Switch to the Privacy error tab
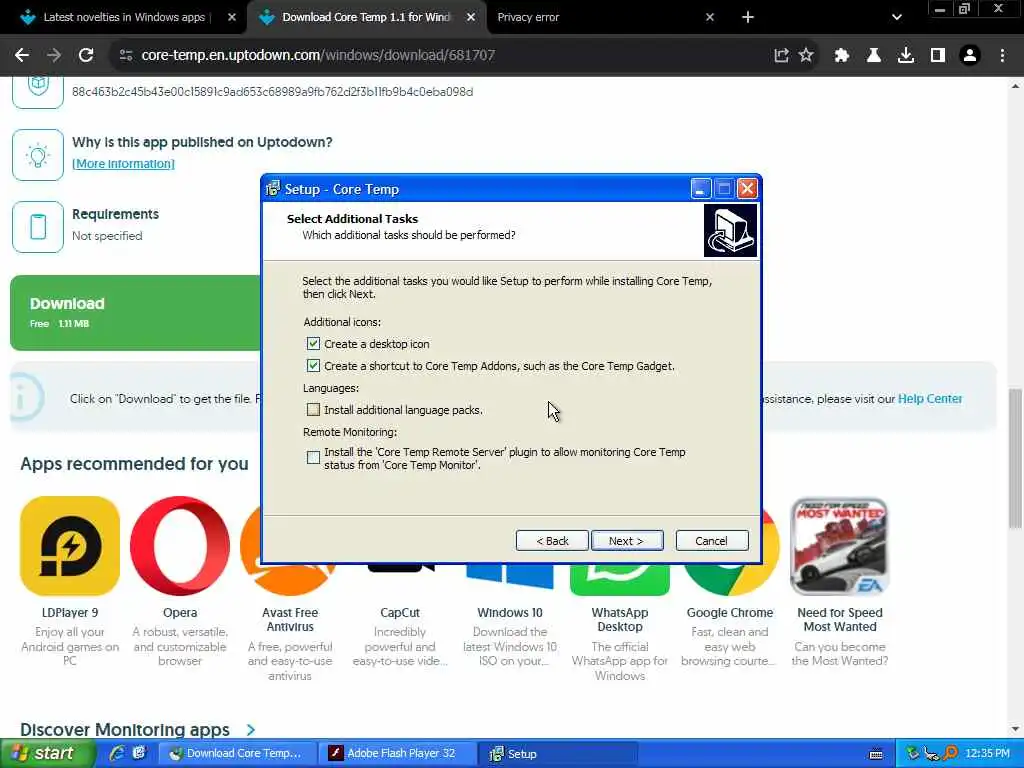The height and width of the screenshot is (768, 1024). pos(528,18)
